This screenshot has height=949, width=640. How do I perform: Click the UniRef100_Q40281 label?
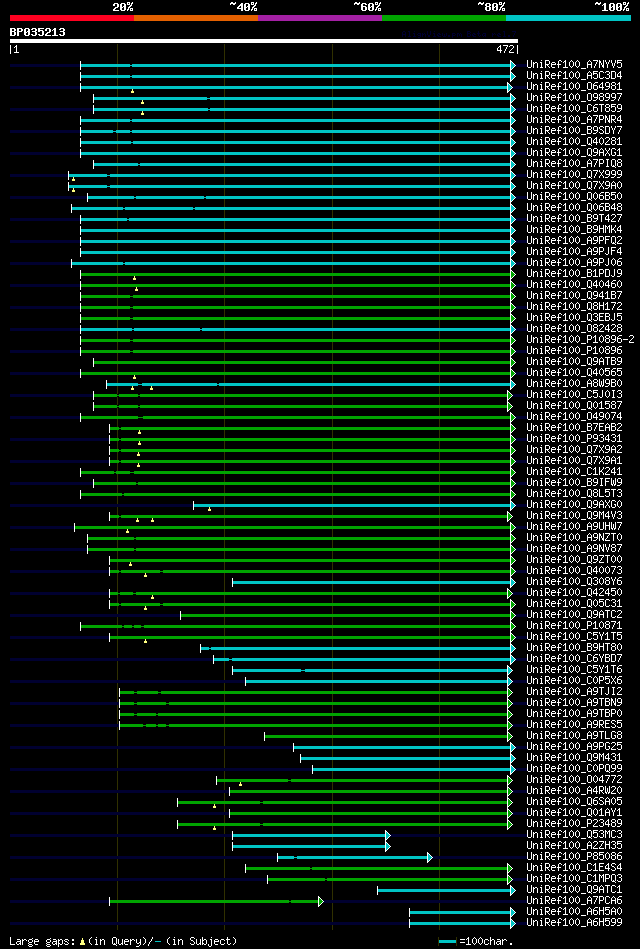pos(574,142)
